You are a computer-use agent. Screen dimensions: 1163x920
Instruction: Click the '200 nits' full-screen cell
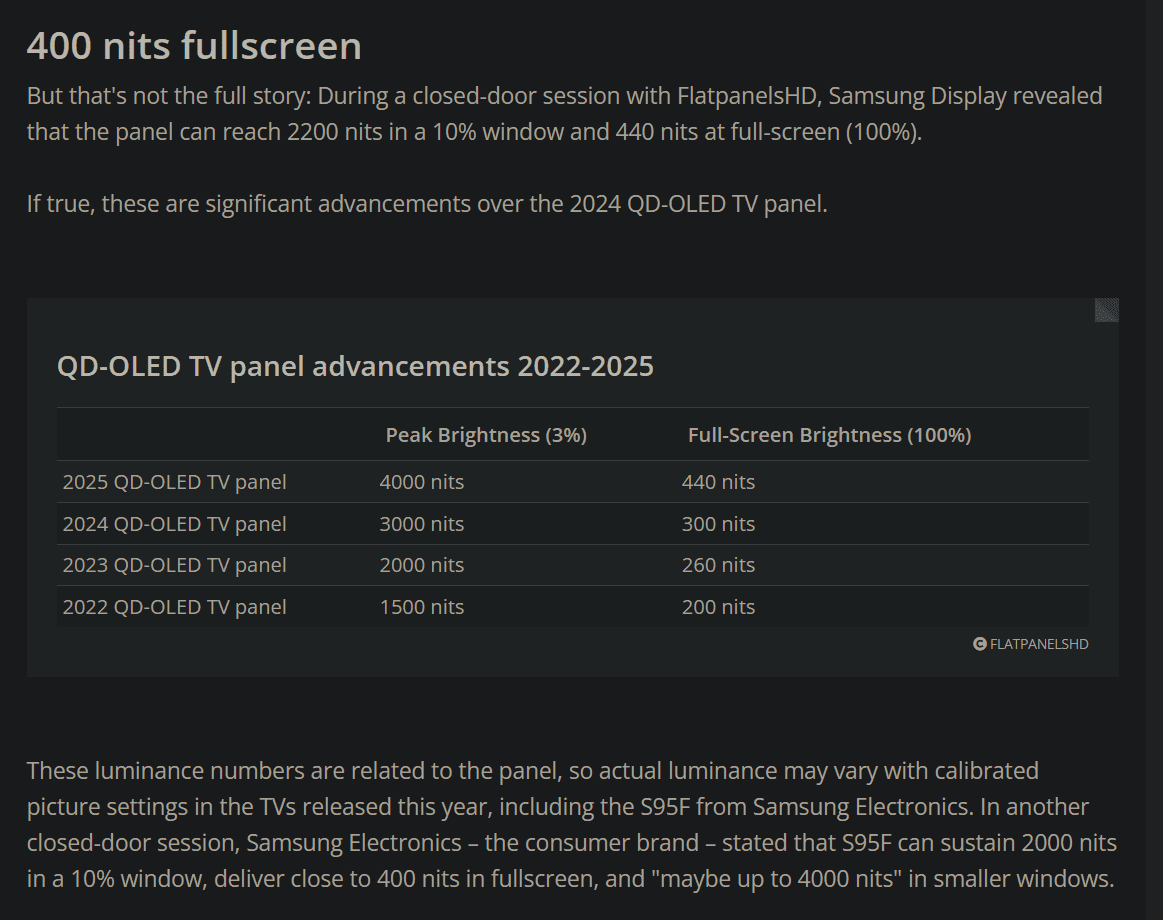click(x=718, y=607)
